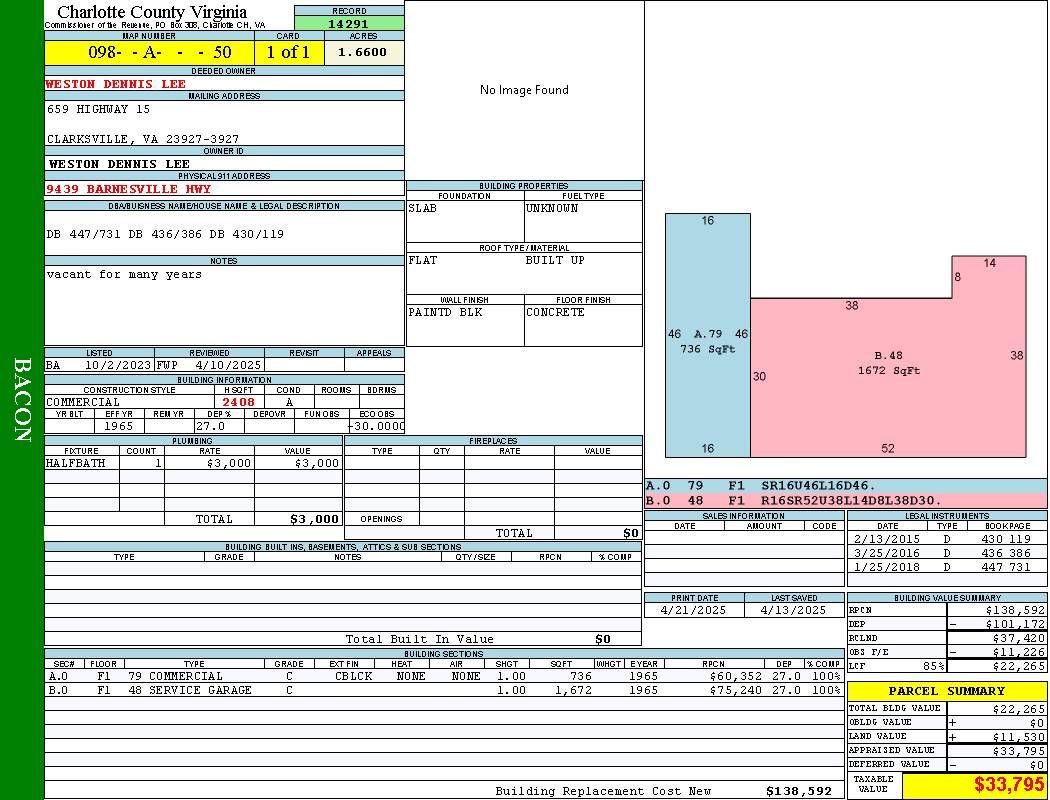Click the acres value 1.6600
Viewport: 1050px width, 800px height.
click(x=363, y=52)
